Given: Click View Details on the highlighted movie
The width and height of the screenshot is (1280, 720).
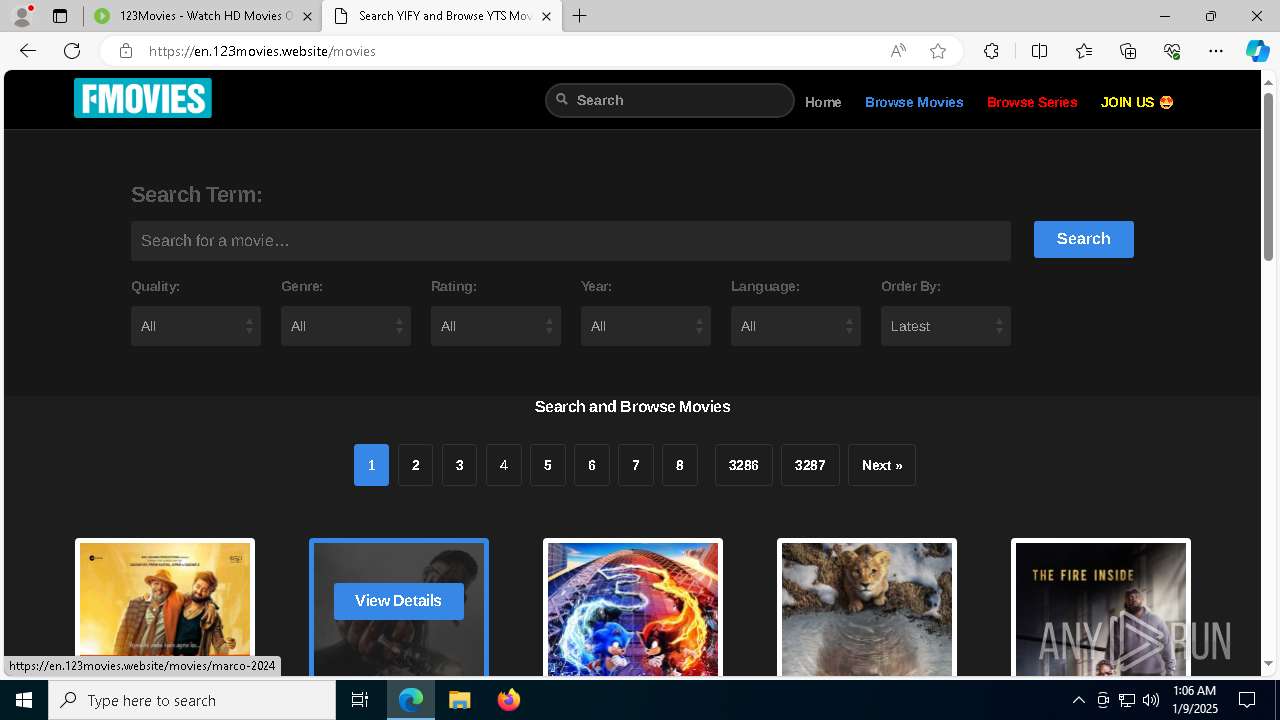Looking at the screenshot, I should (x=398, y=601).
